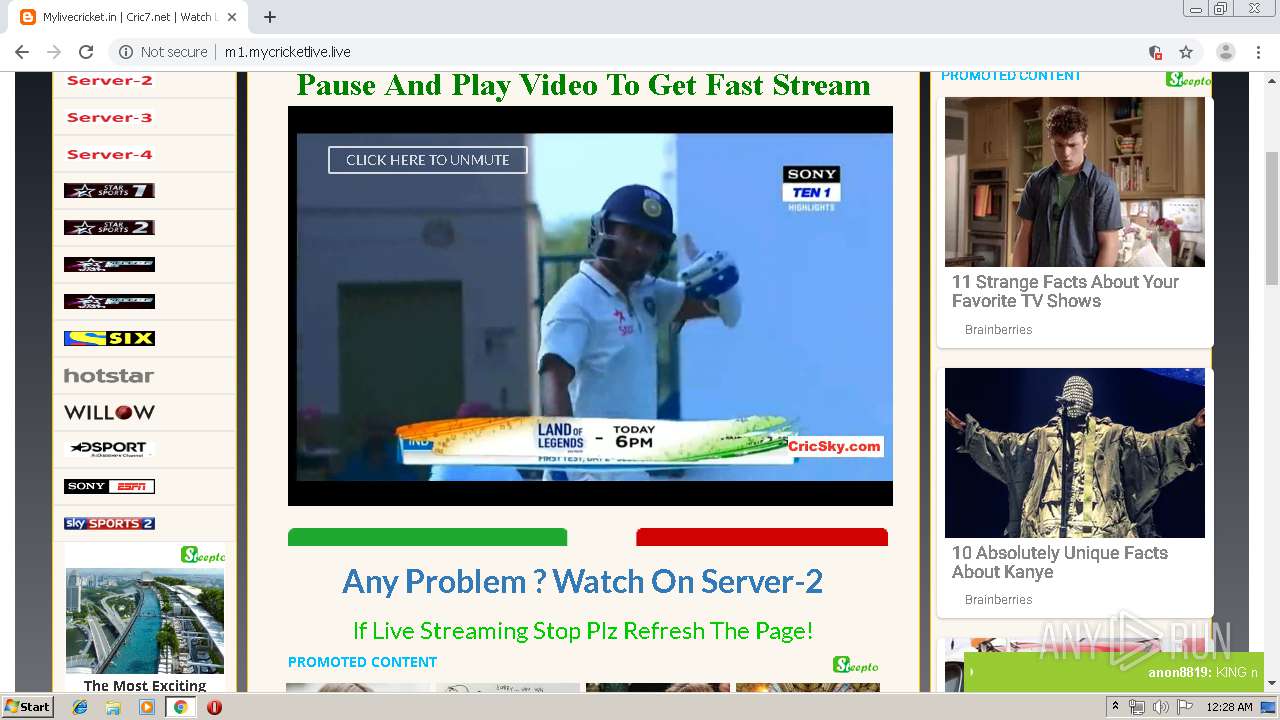
Task: Open '10 Absolutely Unique Facts About Kanye'
Action: (1060, 562)
